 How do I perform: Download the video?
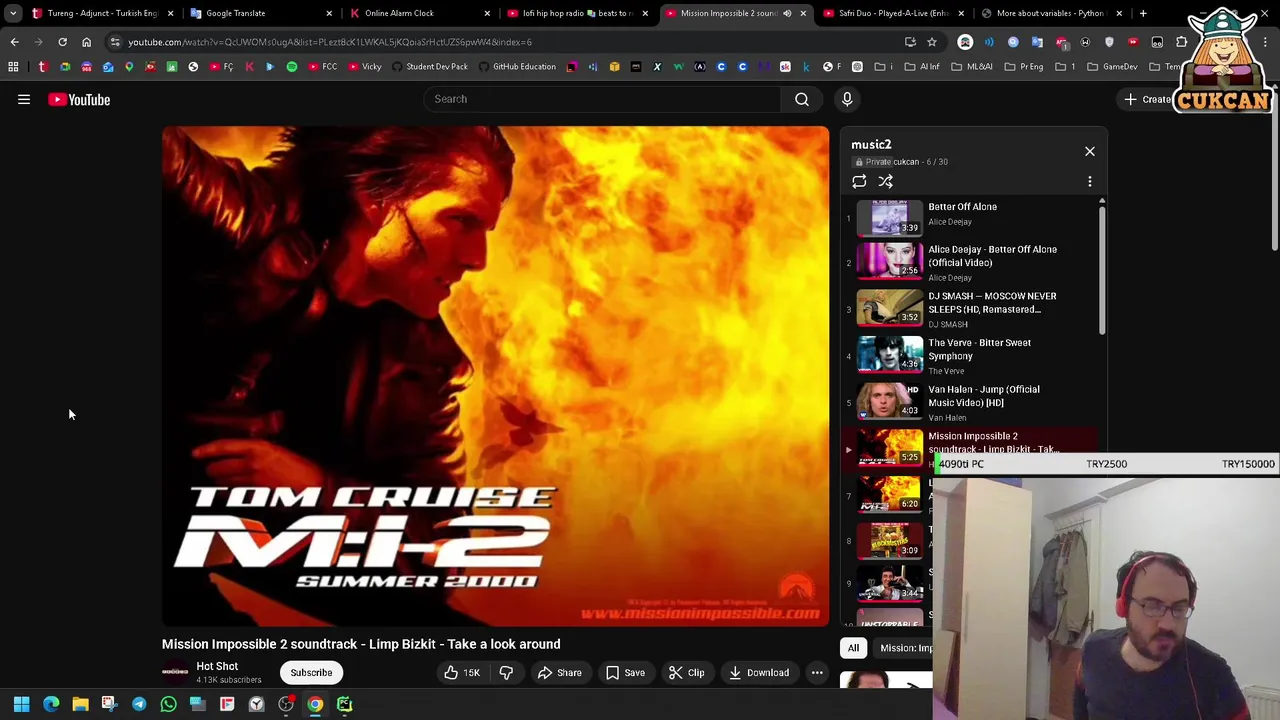click(758, 672)
